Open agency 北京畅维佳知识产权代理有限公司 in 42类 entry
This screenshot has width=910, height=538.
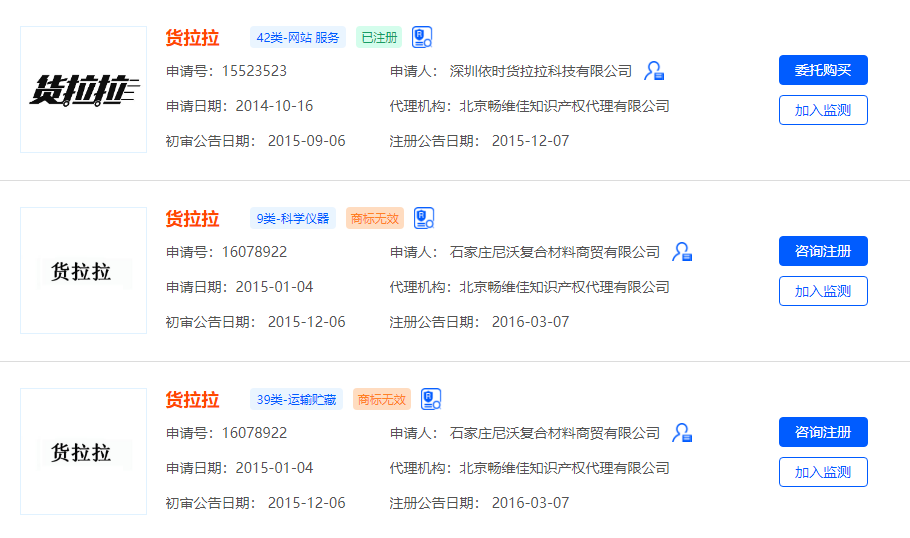coord(565,106)
